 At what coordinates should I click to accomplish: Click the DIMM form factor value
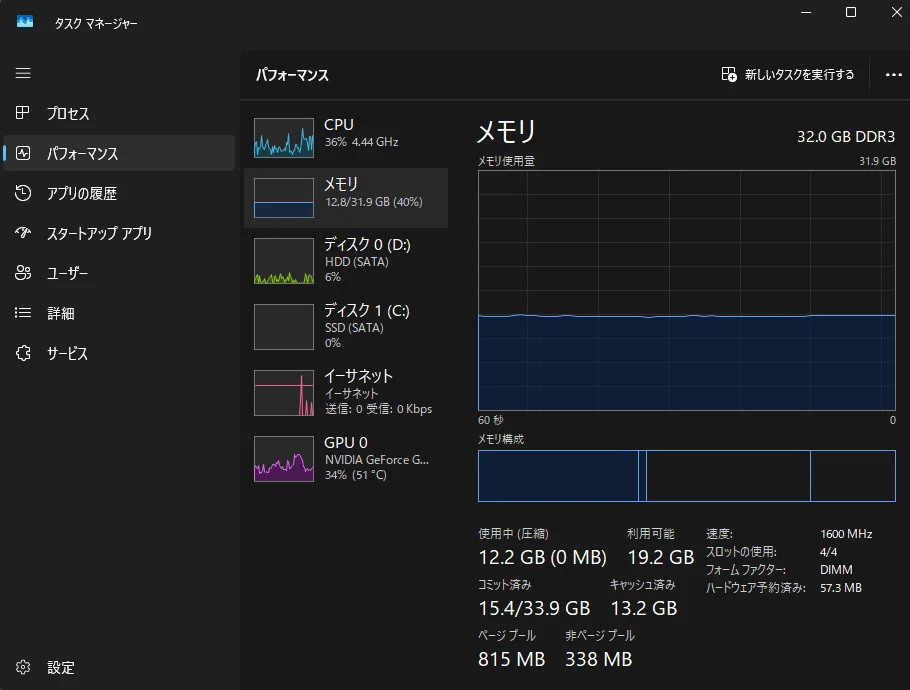(x=836, y=570)
